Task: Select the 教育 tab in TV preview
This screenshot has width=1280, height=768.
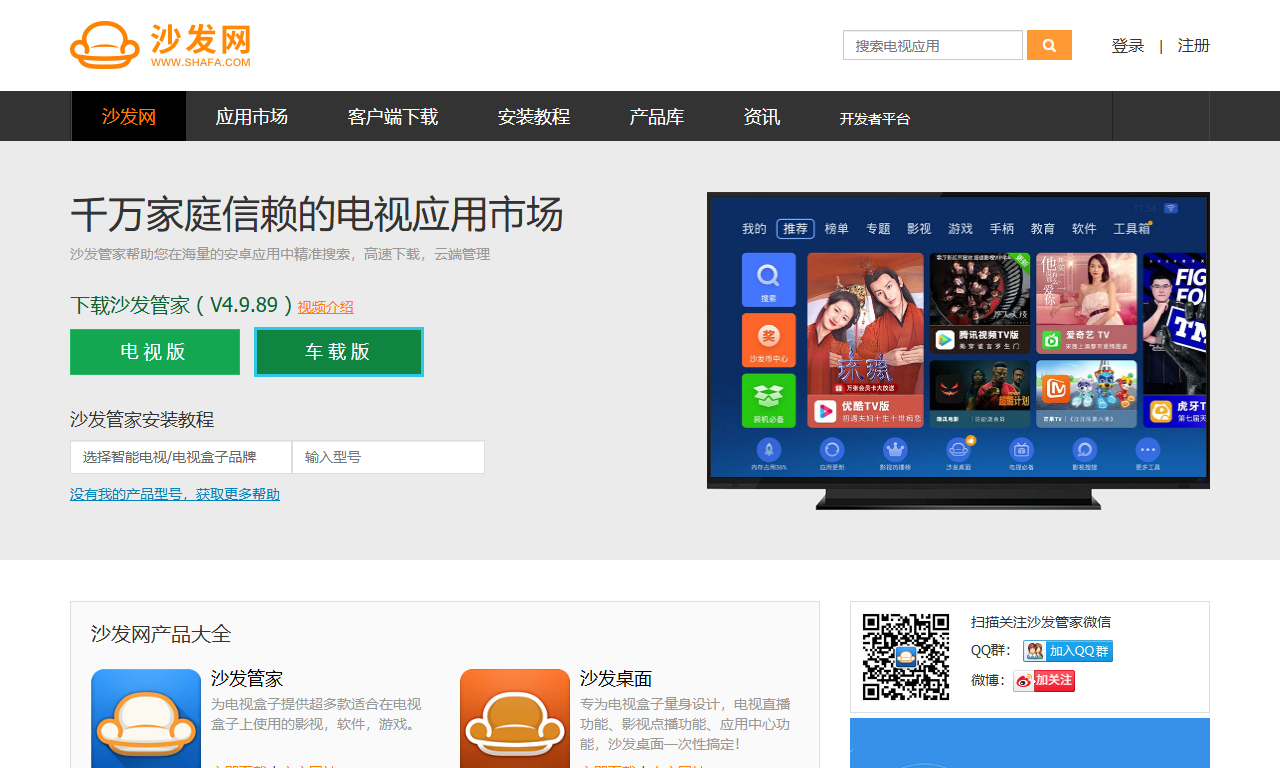Action: (x=1043, y=229)
